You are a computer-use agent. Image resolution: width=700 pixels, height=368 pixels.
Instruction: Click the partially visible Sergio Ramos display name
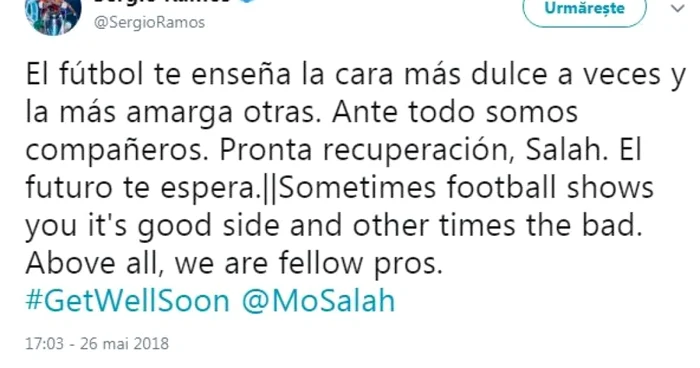[x=163, y=1]
